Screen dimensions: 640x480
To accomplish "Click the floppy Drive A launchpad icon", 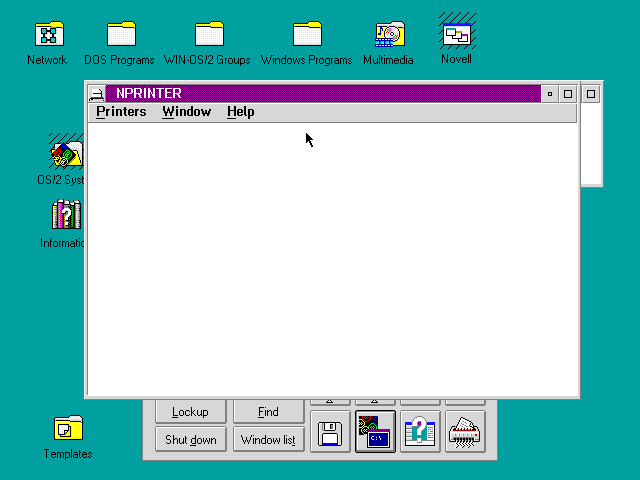I will coord(330,432).
